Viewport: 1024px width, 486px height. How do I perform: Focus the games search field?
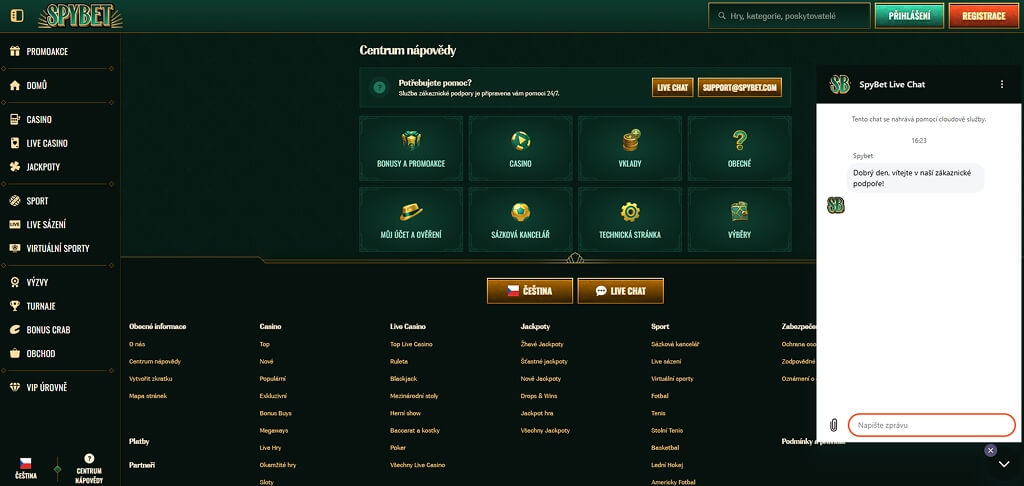(x=789, y=16)
